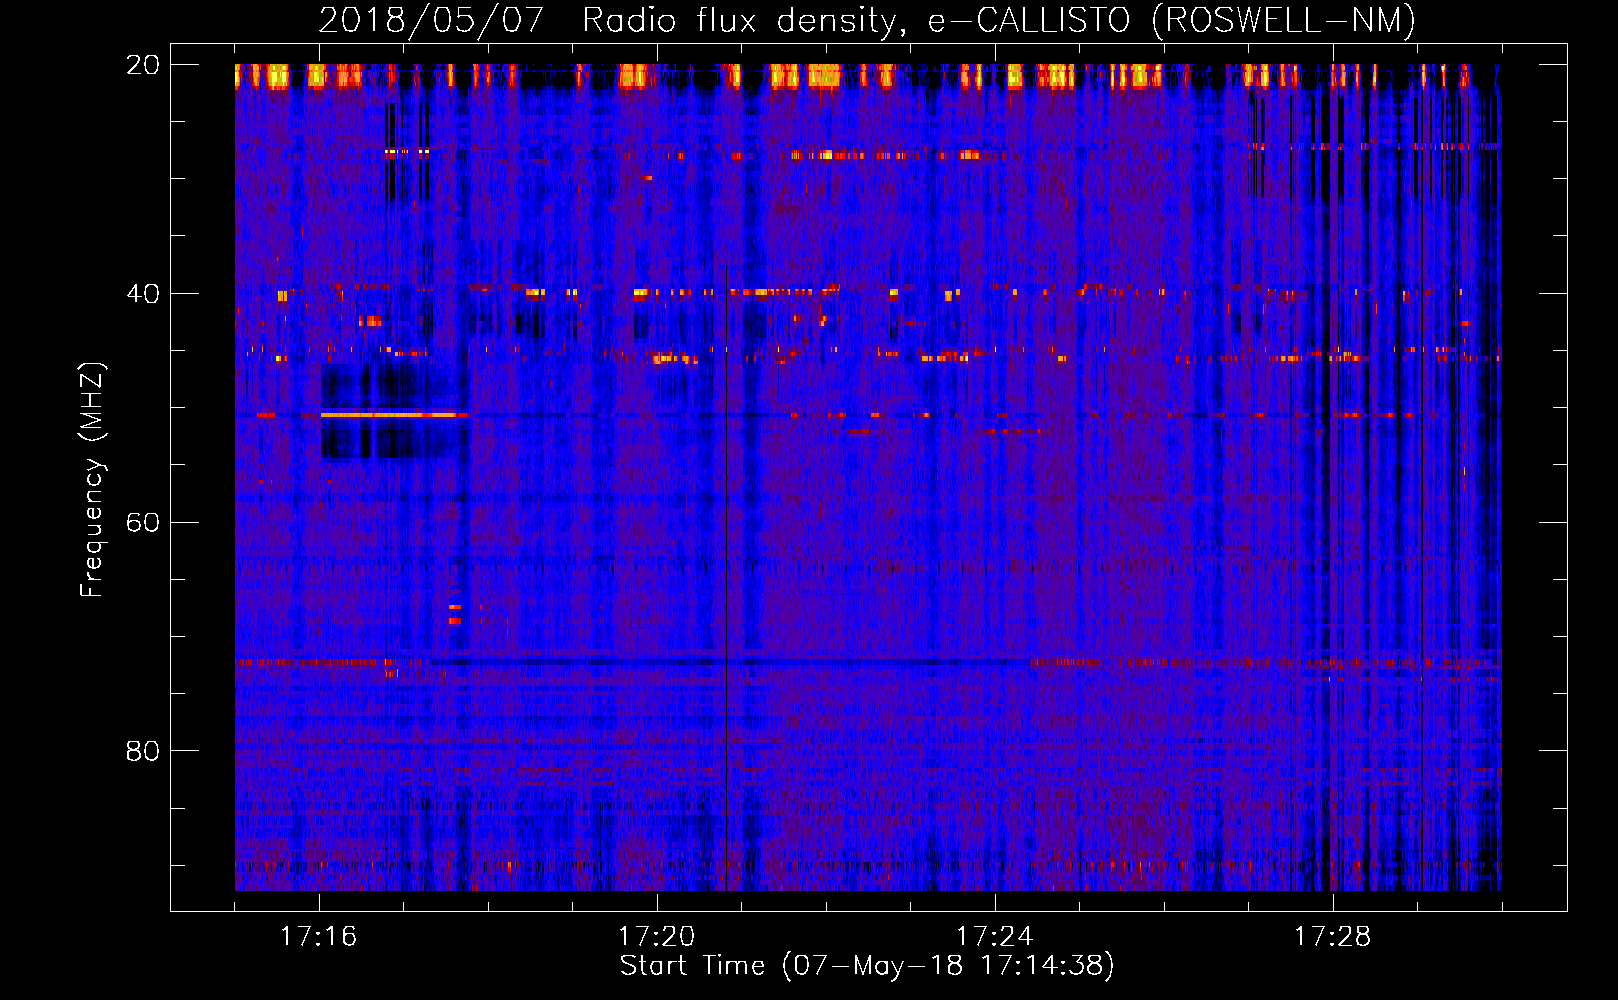
Task: Click the 40 frequency tick label
Action: point(143,294)
